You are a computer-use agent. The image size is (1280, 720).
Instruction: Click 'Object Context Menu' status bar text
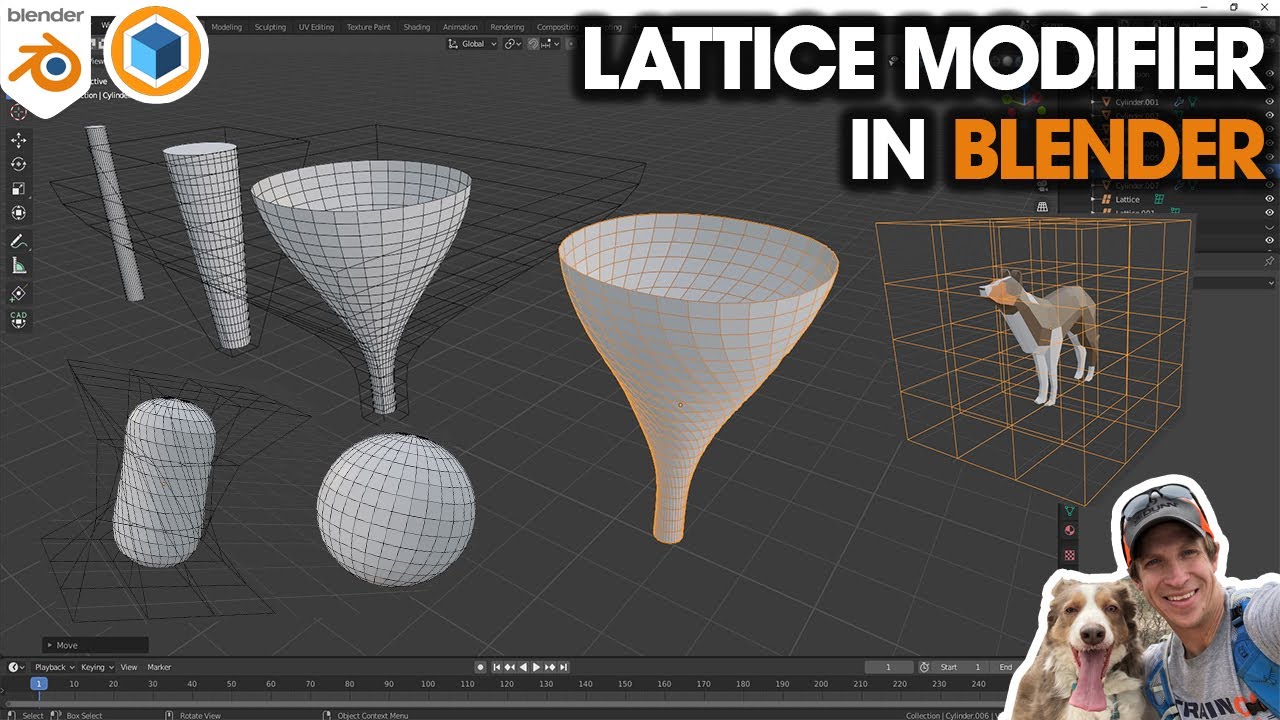tap(371, 715)
